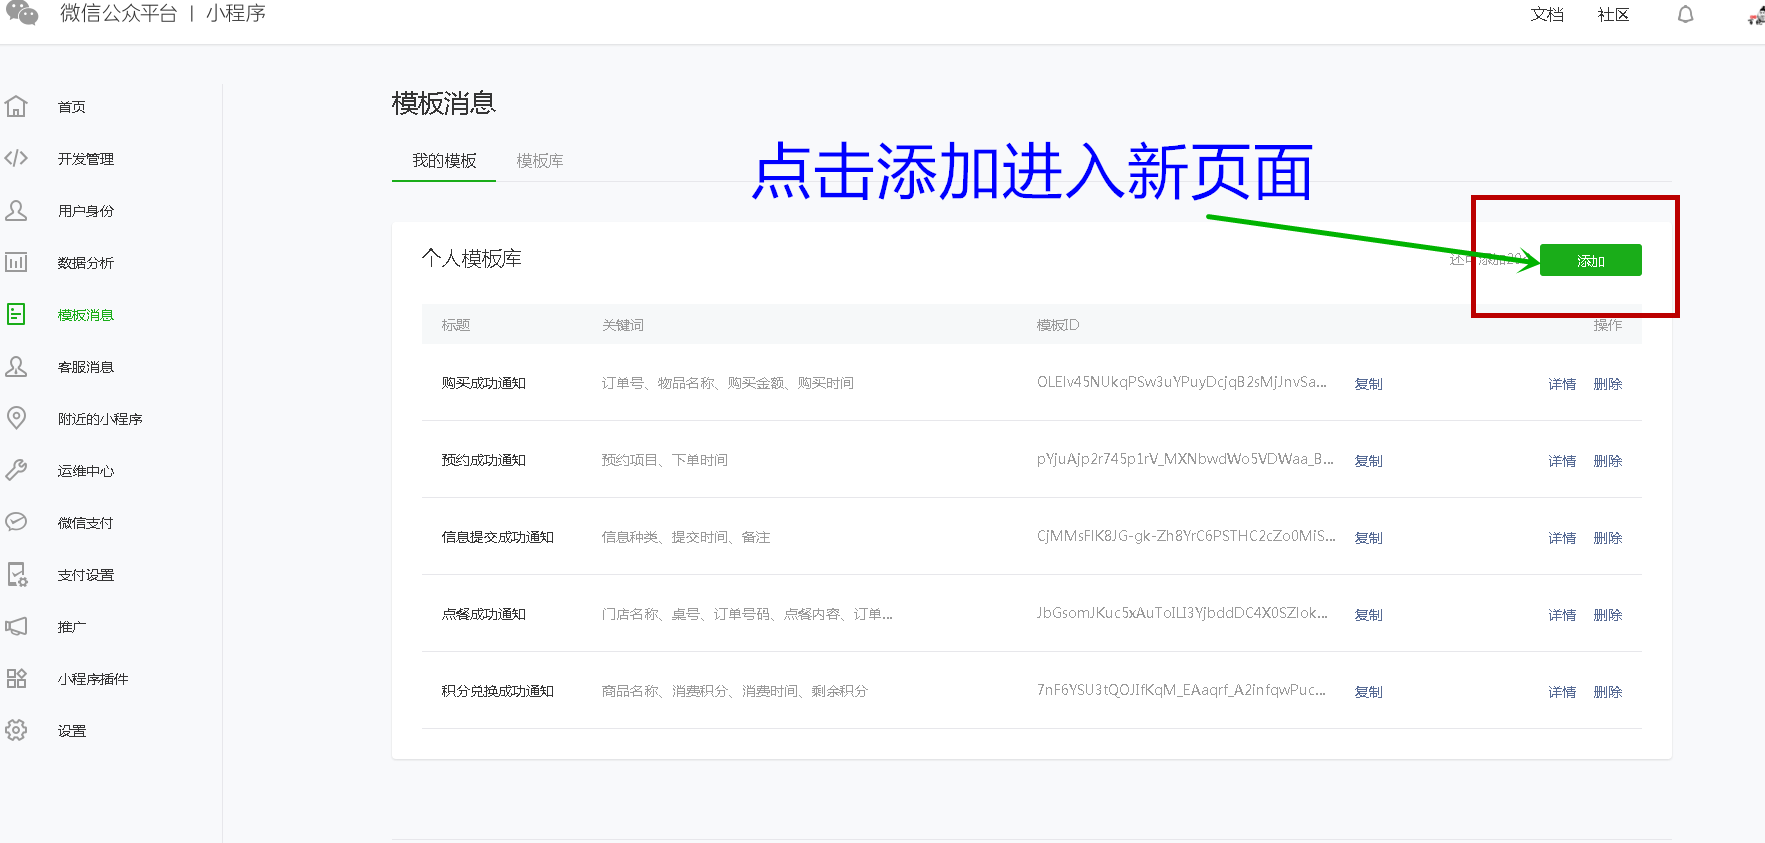Click the 用户身份 person icon
This screenshot has height=843, width=1765.
(x=16, y=210)
